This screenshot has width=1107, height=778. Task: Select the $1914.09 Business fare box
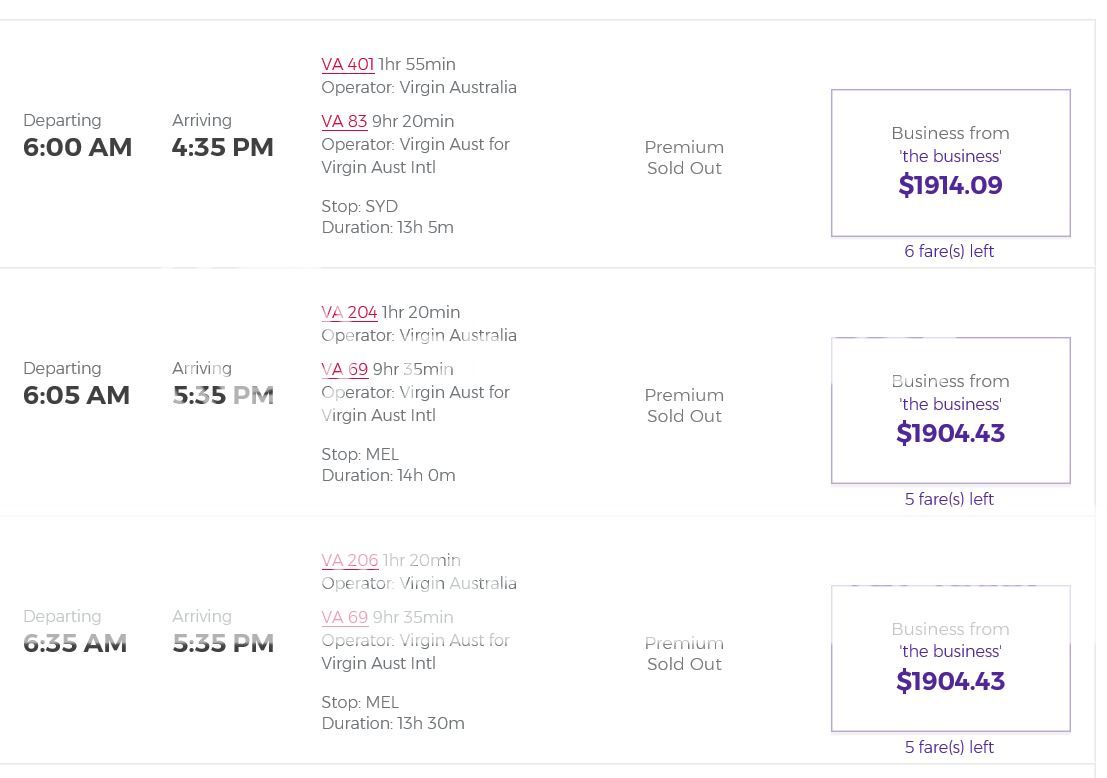(950, 163)
